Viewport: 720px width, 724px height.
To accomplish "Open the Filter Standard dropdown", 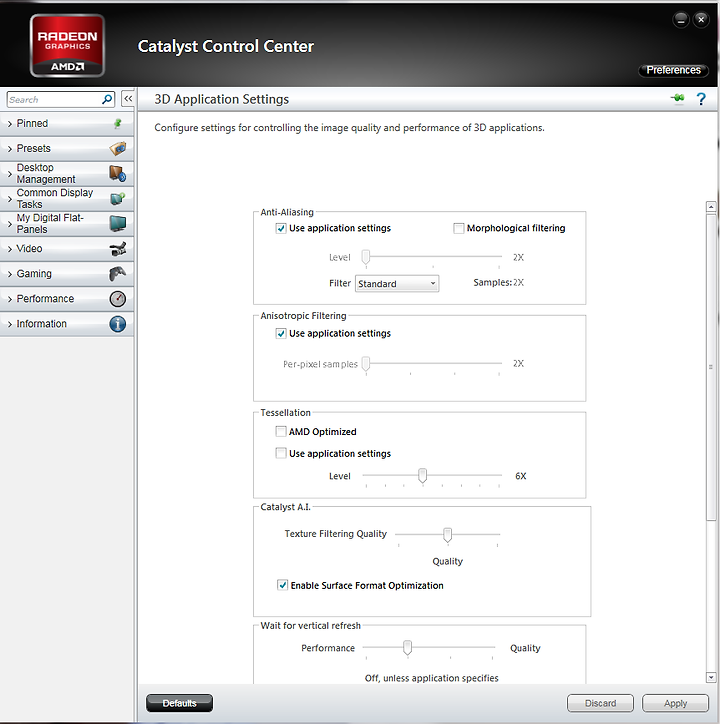I will [397, 284].
